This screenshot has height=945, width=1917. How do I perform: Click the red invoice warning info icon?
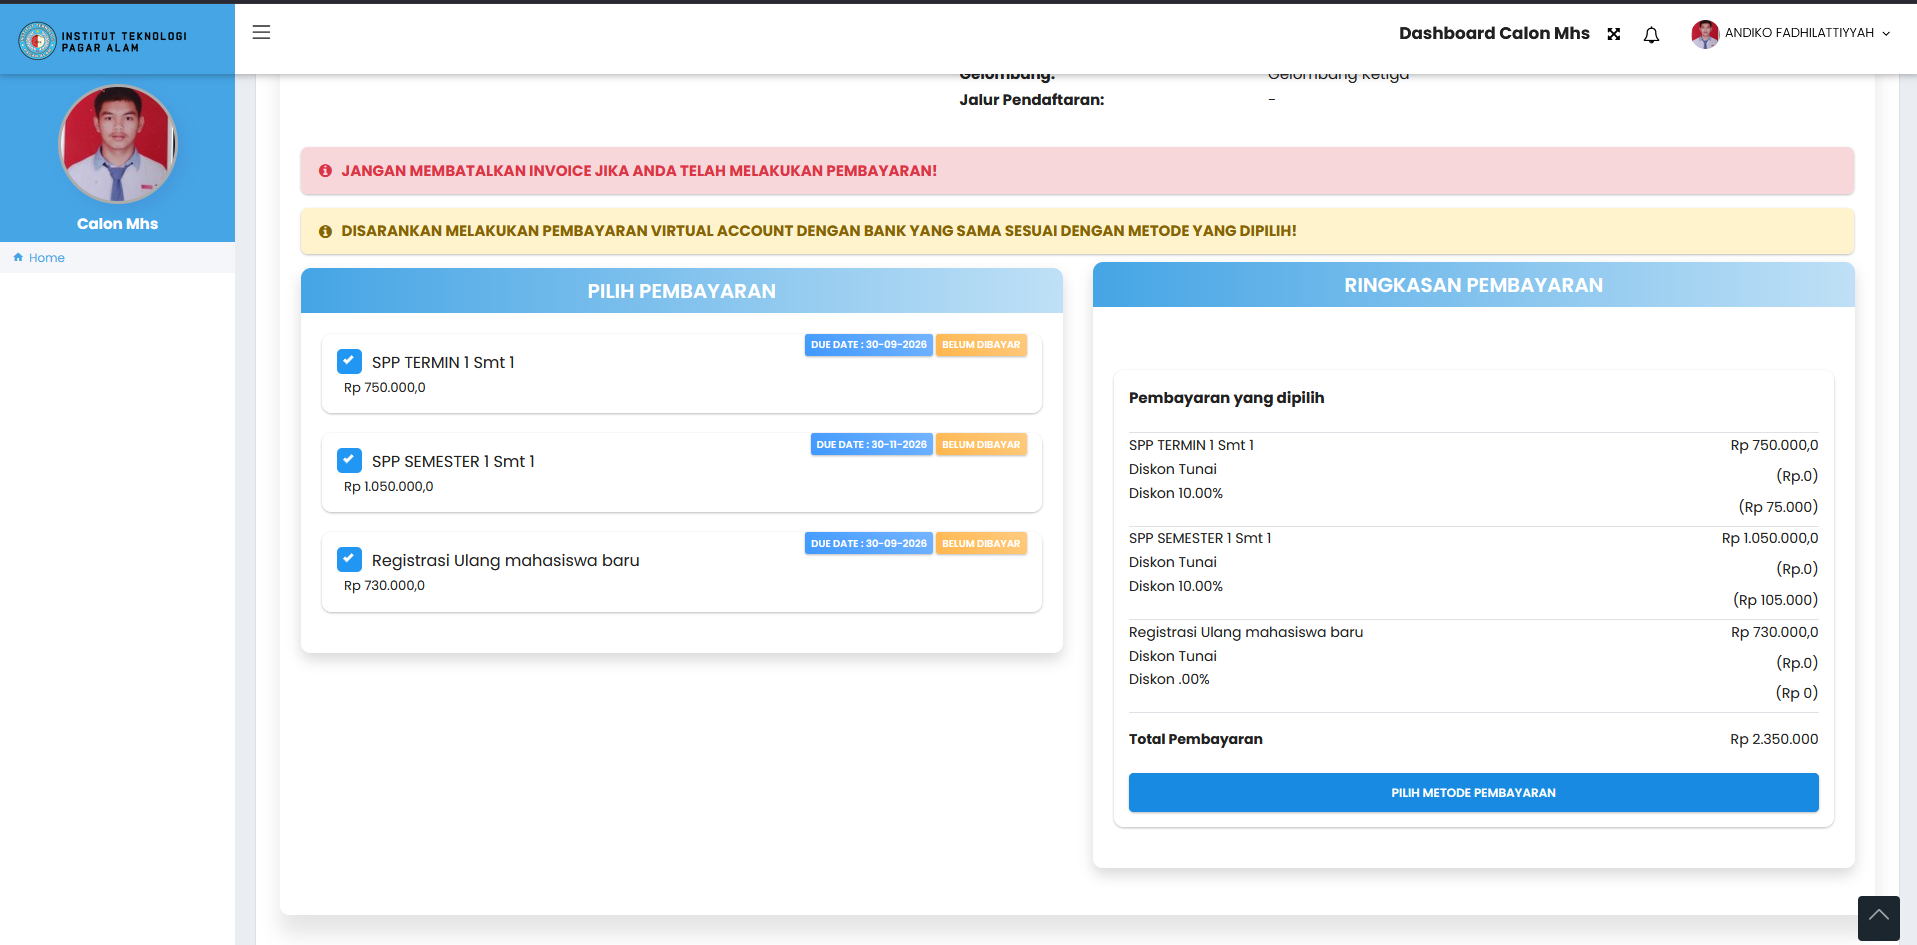(x=325, y=171)
